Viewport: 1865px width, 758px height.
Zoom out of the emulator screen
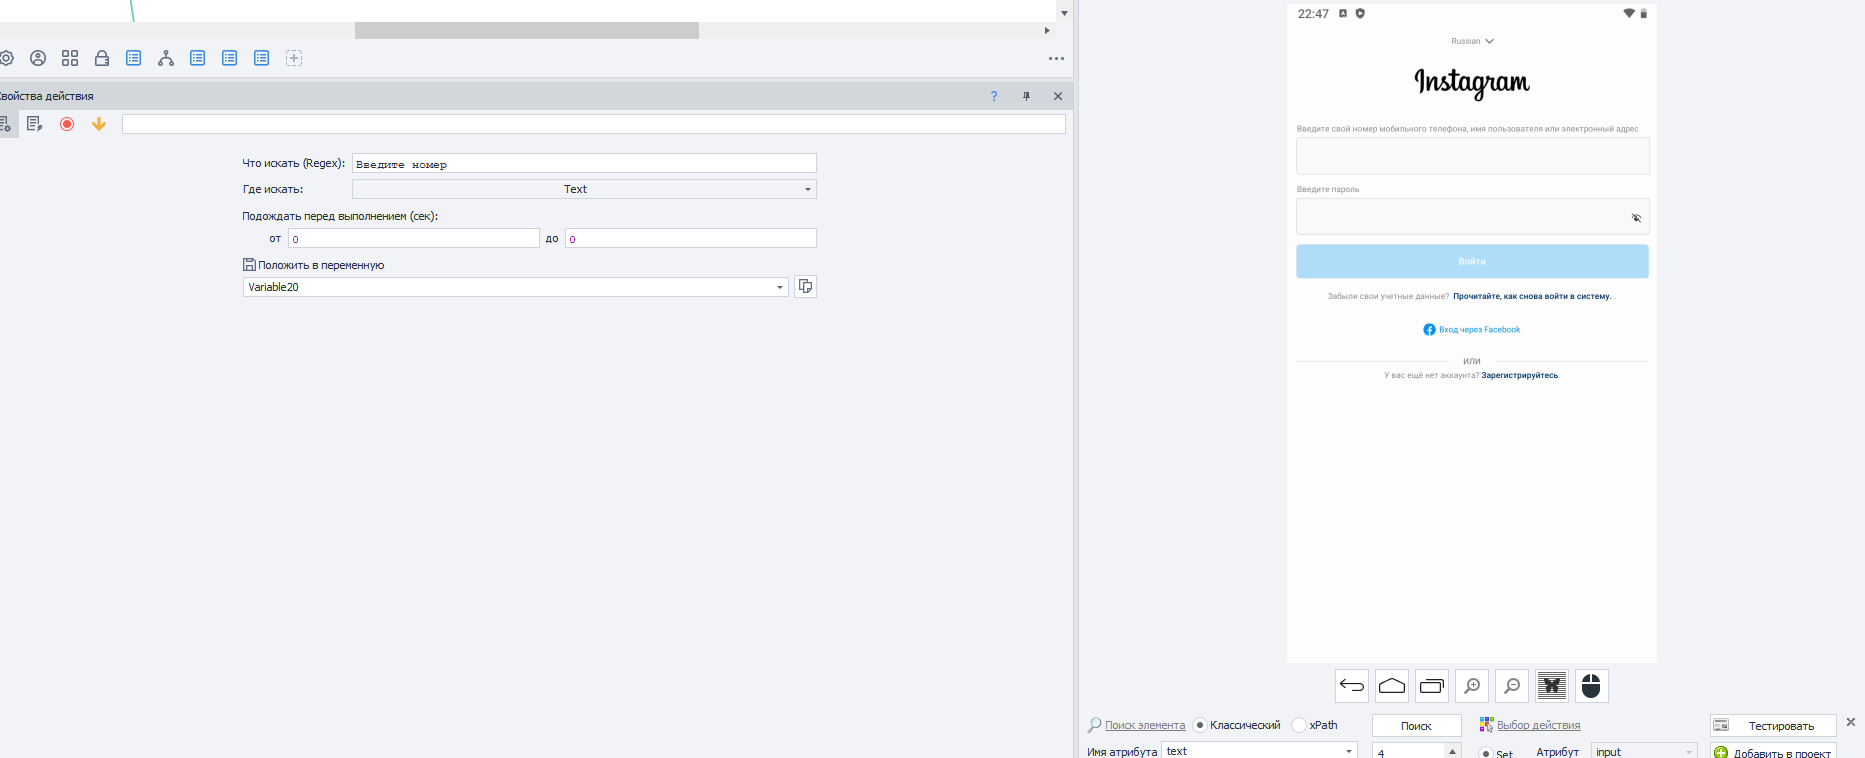(1512, 686)
